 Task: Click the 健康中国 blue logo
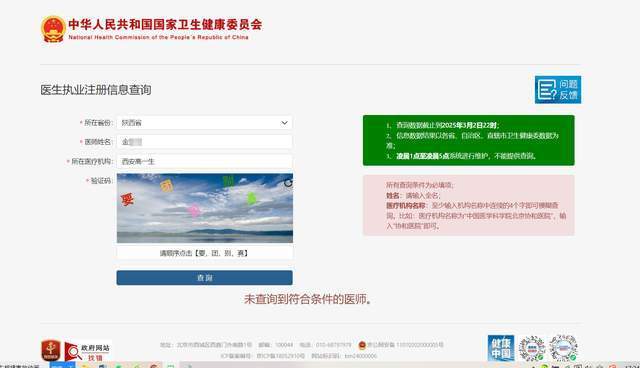(501, 348)
